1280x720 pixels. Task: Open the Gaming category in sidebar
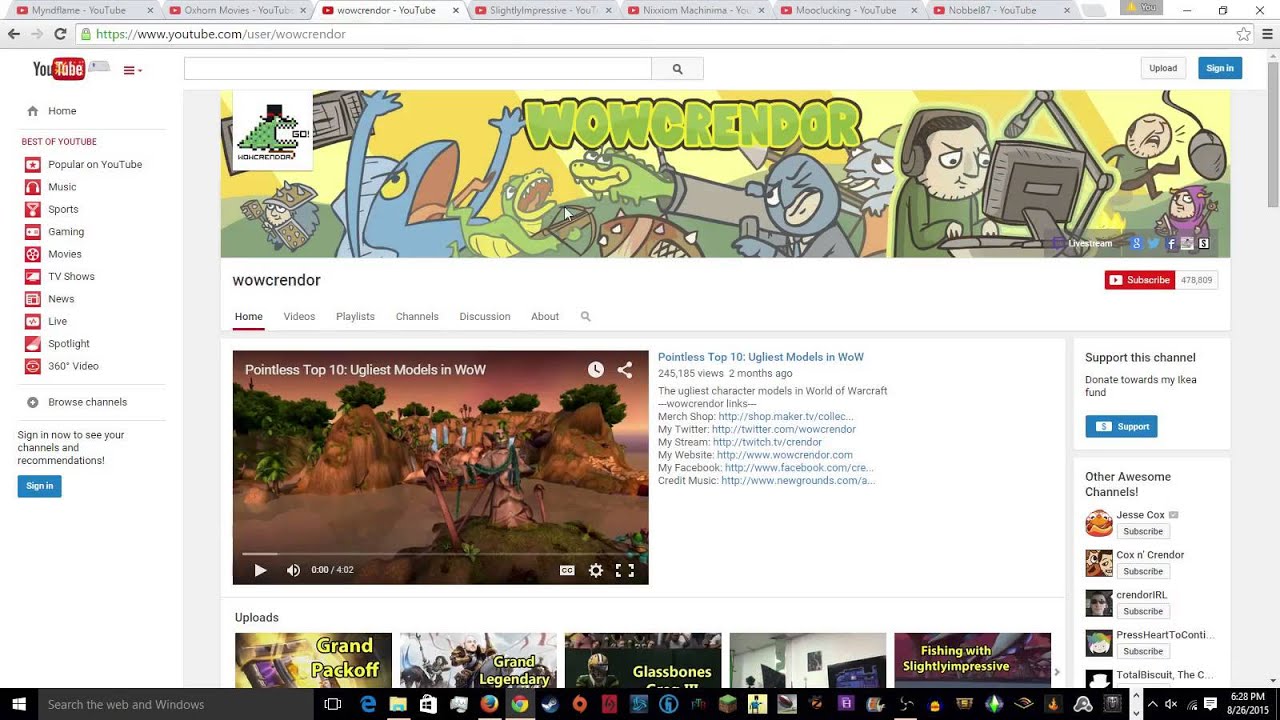click(x=66, y=231)
